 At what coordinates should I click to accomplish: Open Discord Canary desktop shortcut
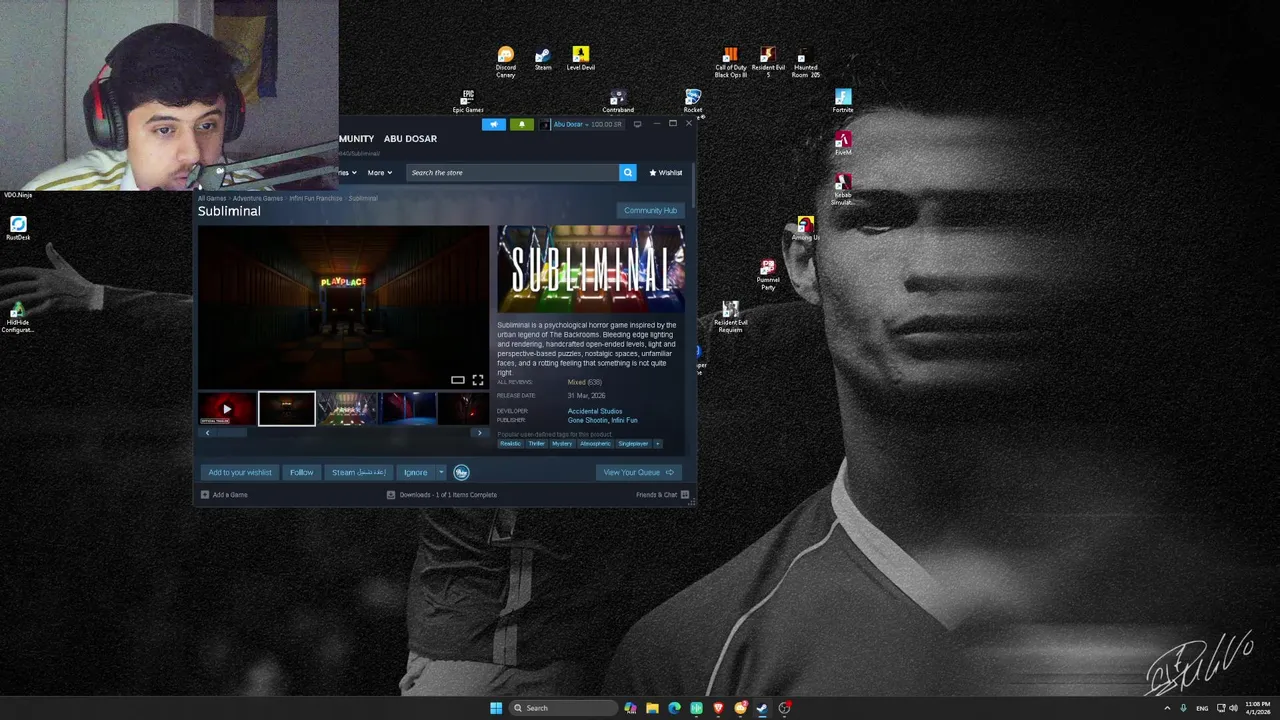click(x=506, y=61)
